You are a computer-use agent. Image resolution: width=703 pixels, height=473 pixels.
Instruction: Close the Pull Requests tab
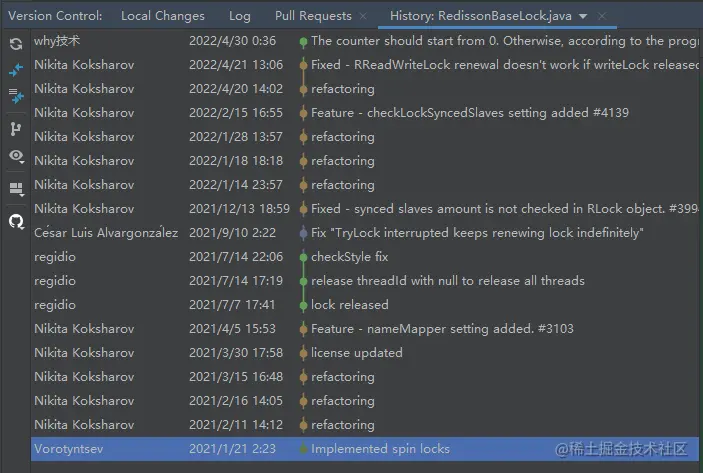click(x=363, y=16)
